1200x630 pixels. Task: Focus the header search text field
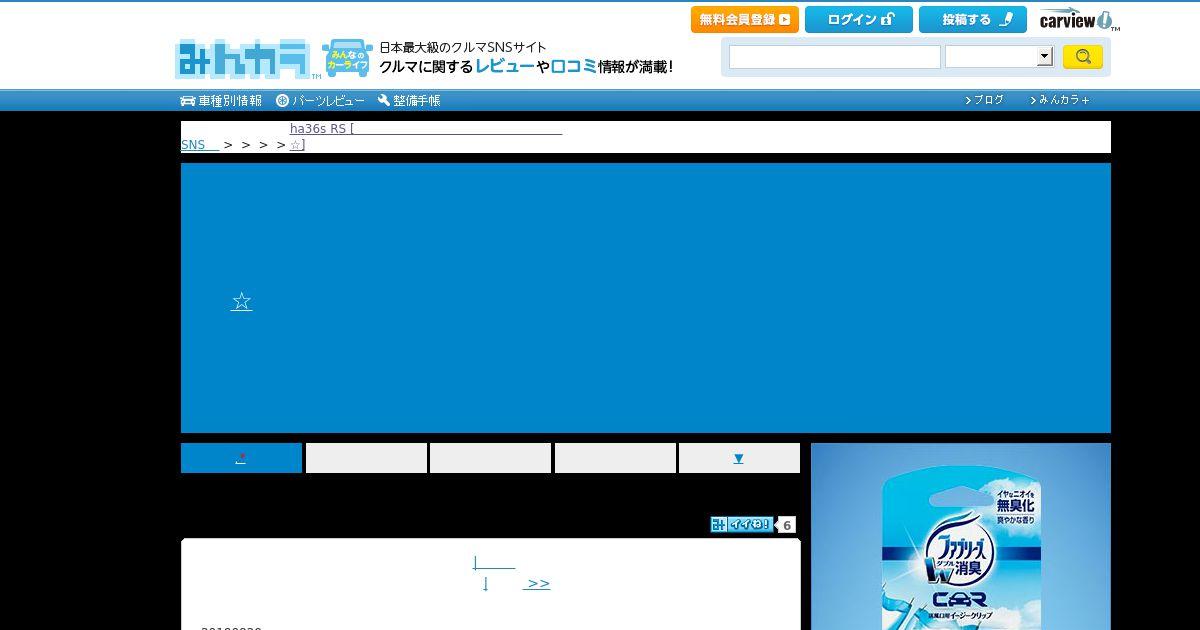835,57
